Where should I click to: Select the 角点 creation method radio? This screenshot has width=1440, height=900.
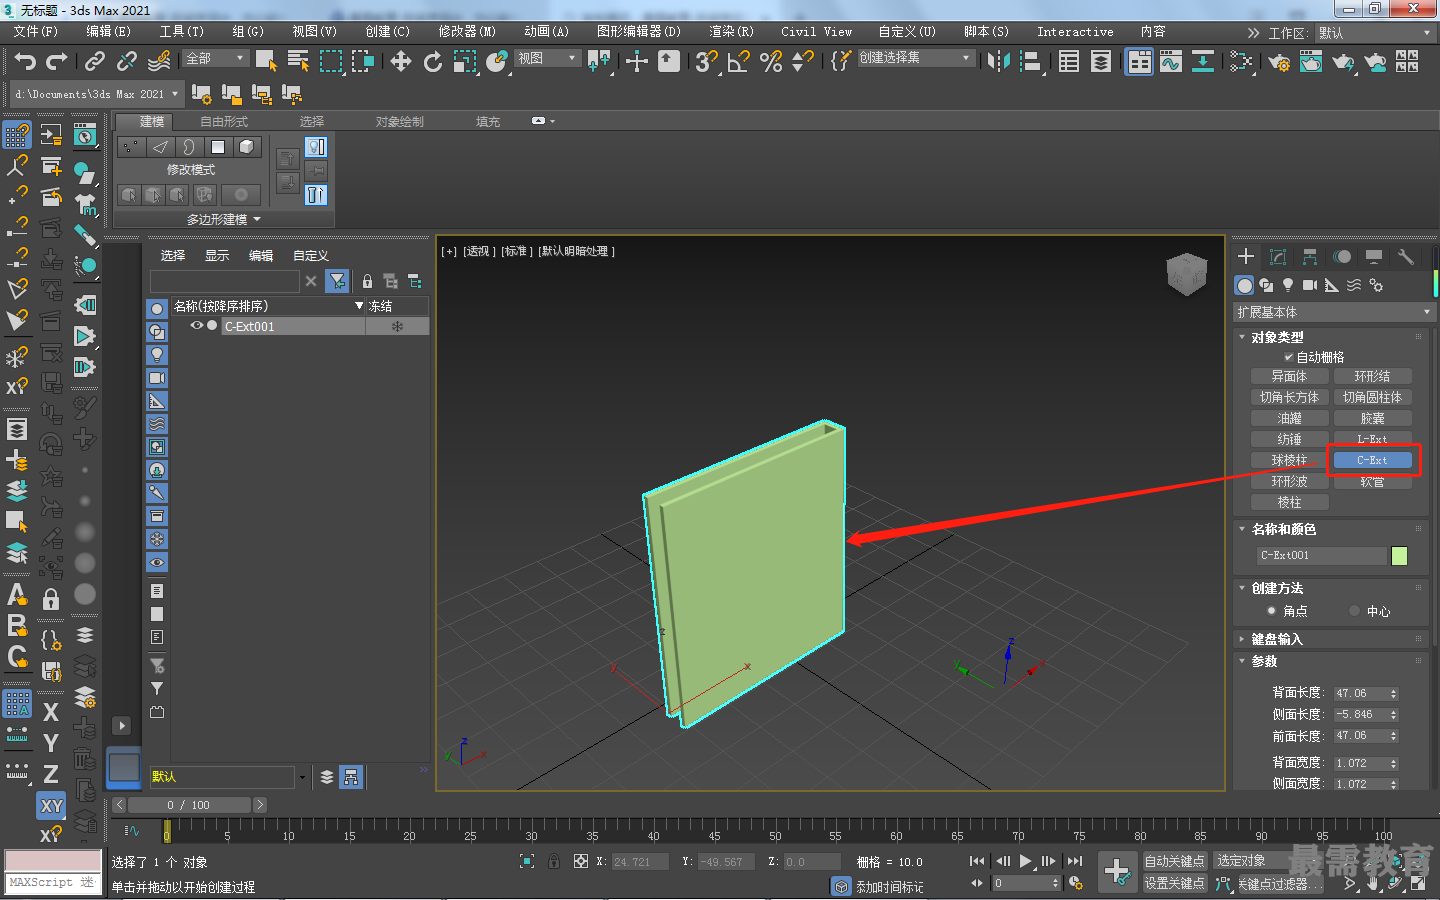[1271, 611]
